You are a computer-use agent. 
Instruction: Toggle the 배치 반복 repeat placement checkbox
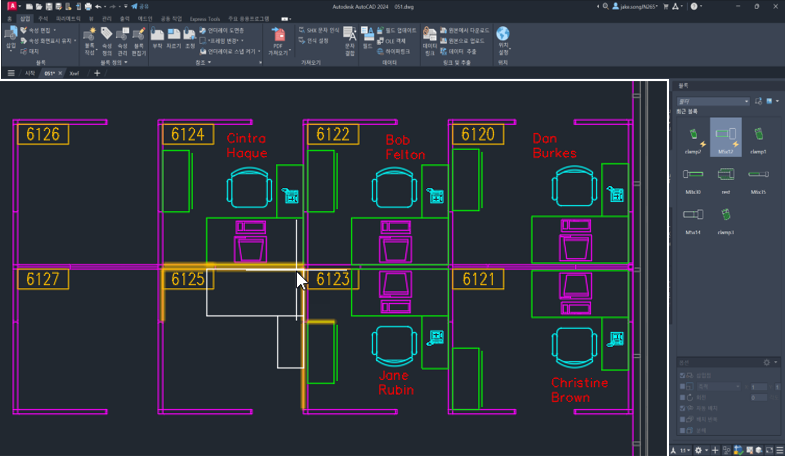682,419
